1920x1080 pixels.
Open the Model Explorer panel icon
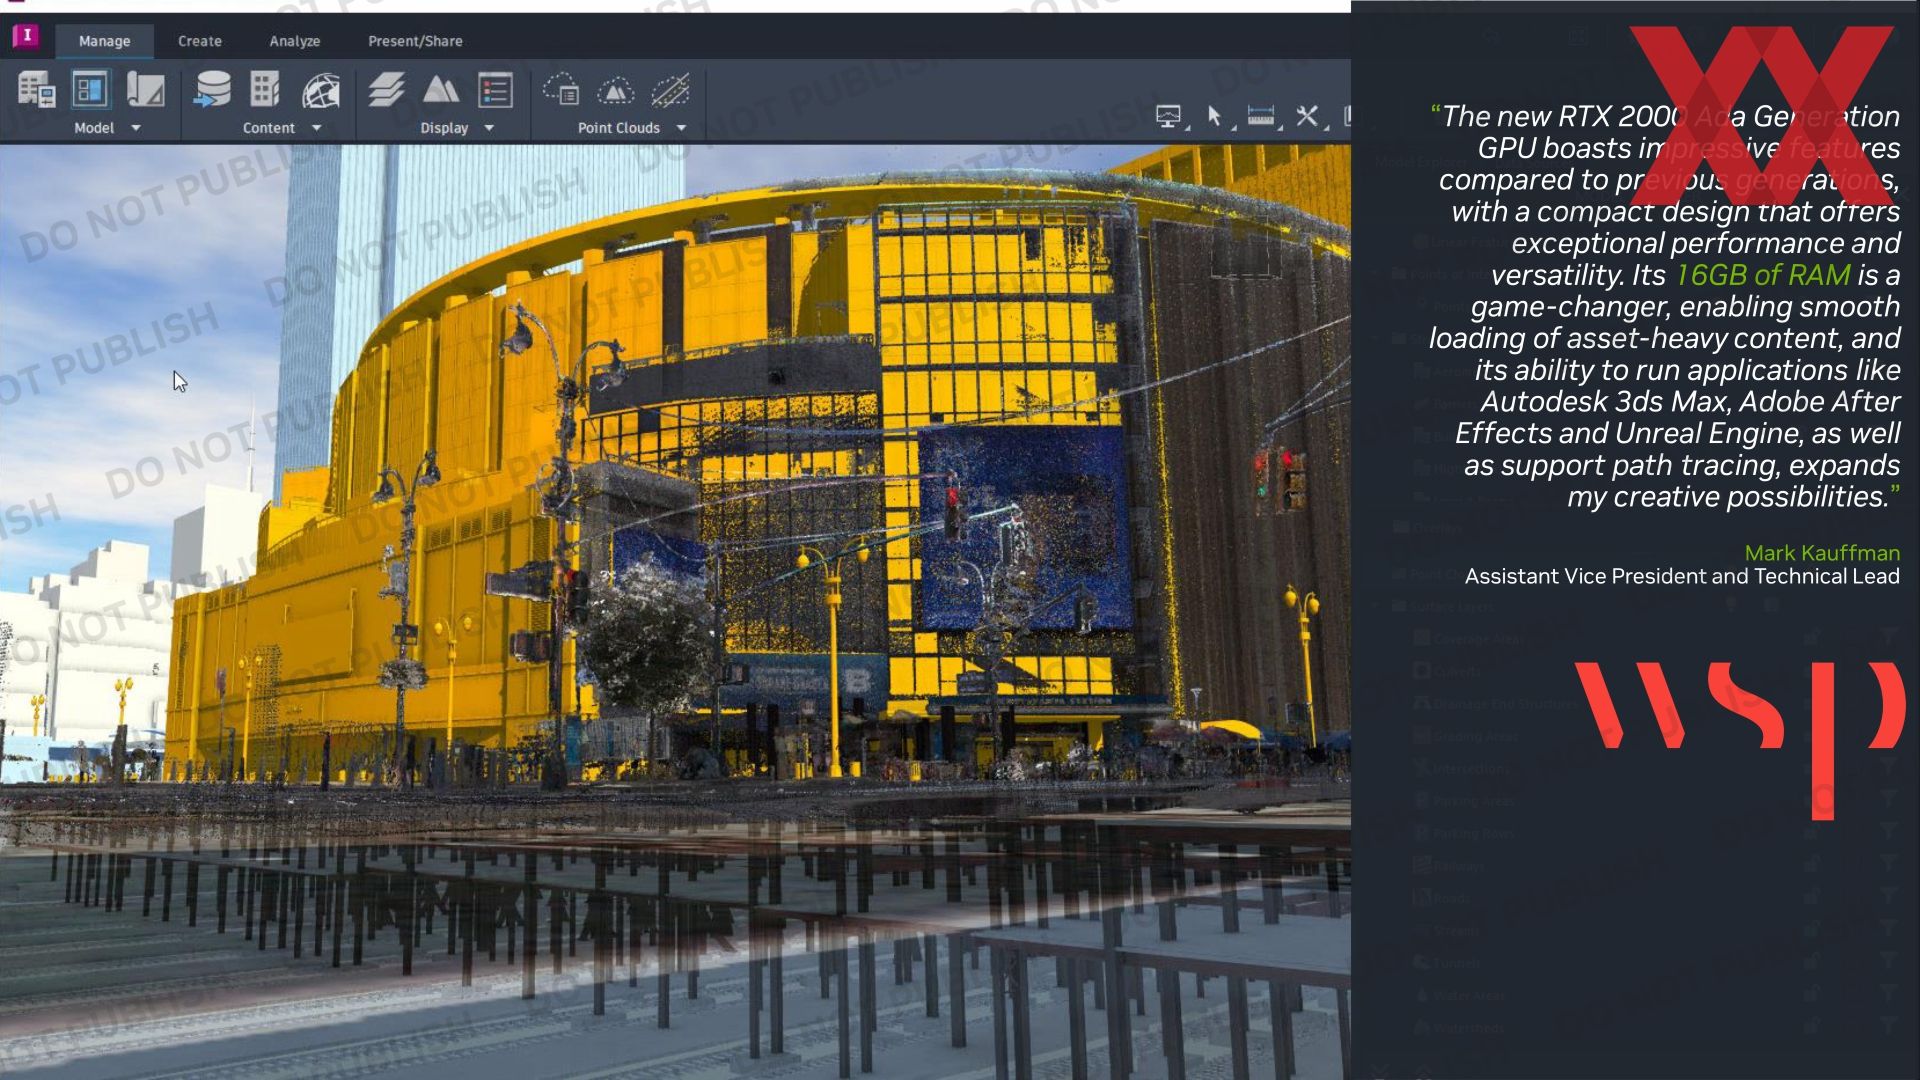(x=90, y=90)
